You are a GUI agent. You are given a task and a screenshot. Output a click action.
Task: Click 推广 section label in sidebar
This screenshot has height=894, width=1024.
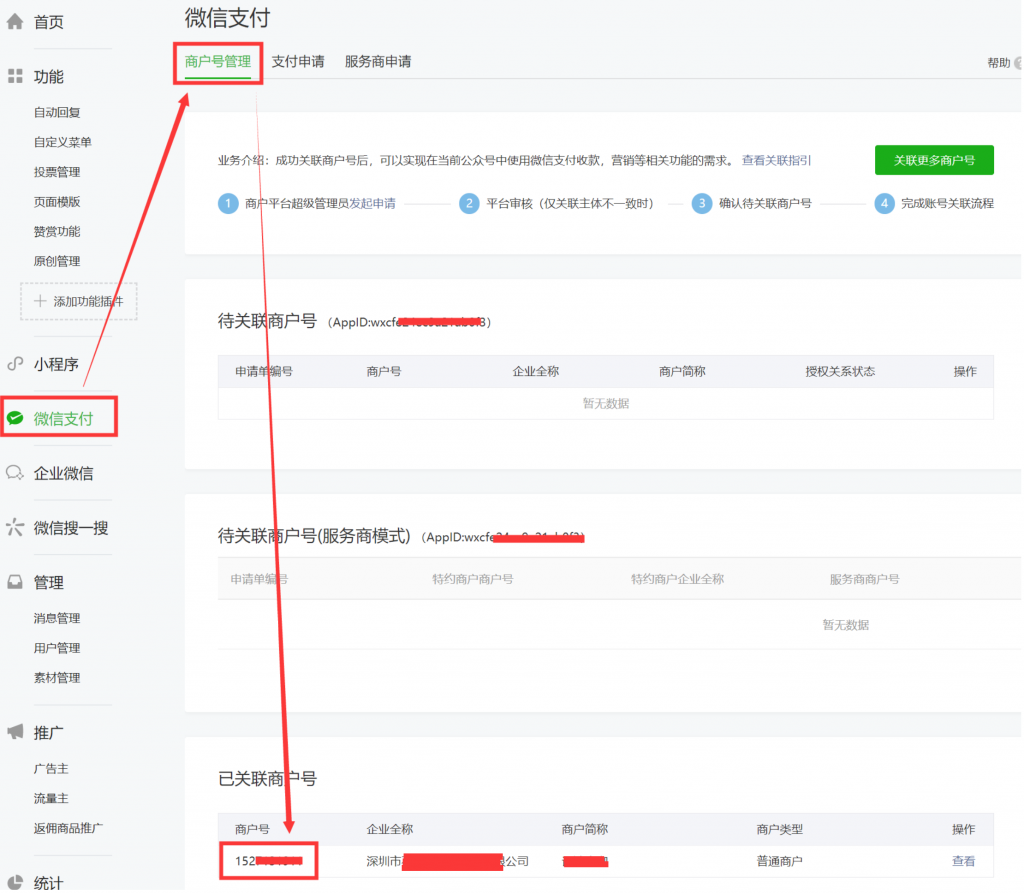click(x=49, y=733)
